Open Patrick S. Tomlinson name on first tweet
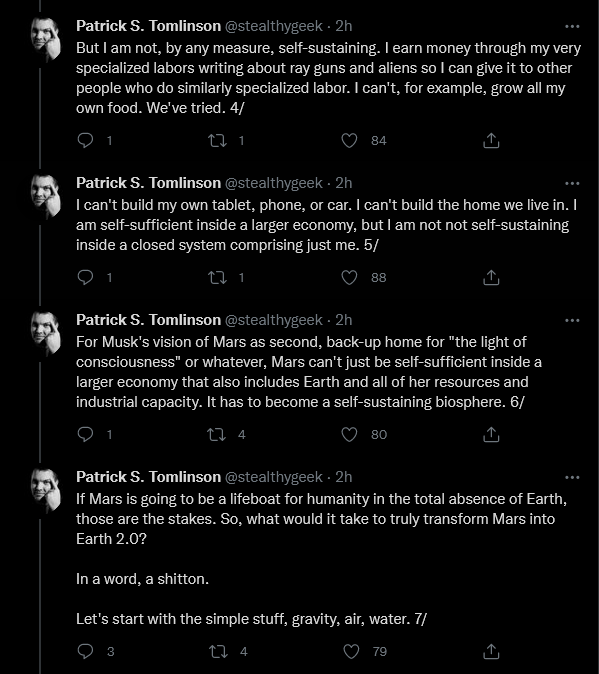Image resolution: width=599 pixels, height=674 pixels. point(148,26)
